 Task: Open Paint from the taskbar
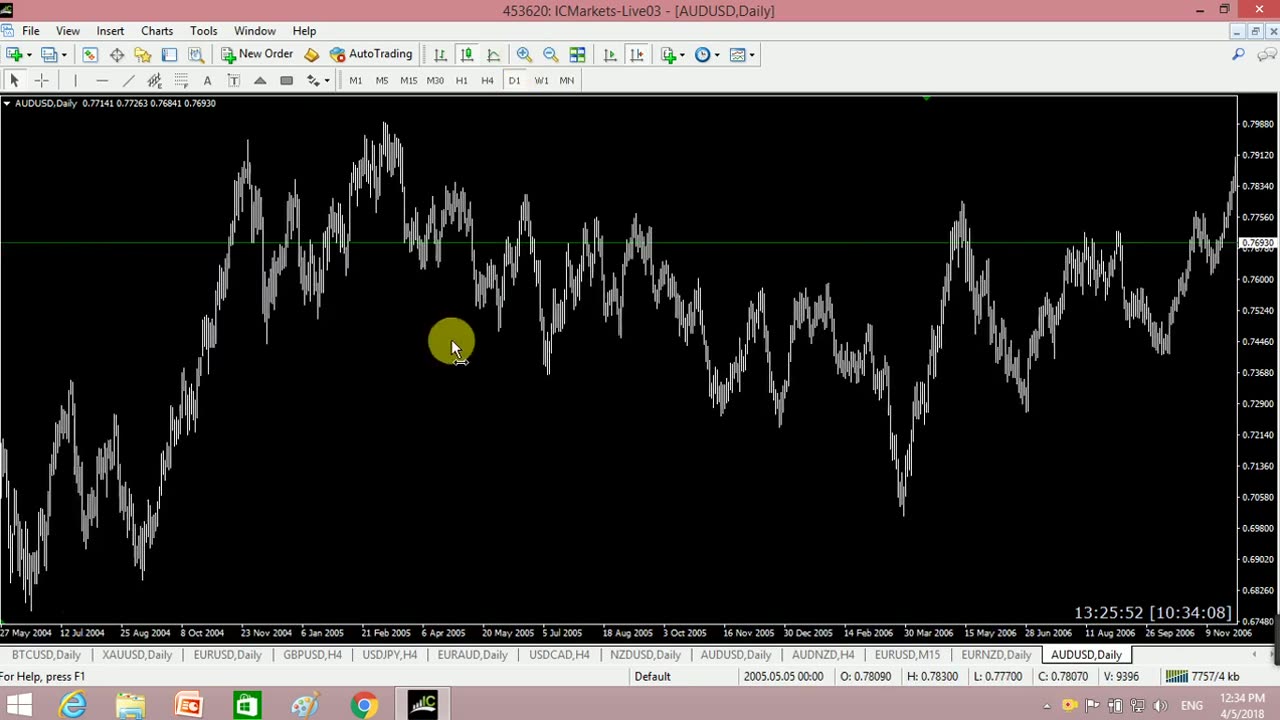[305, 706]
